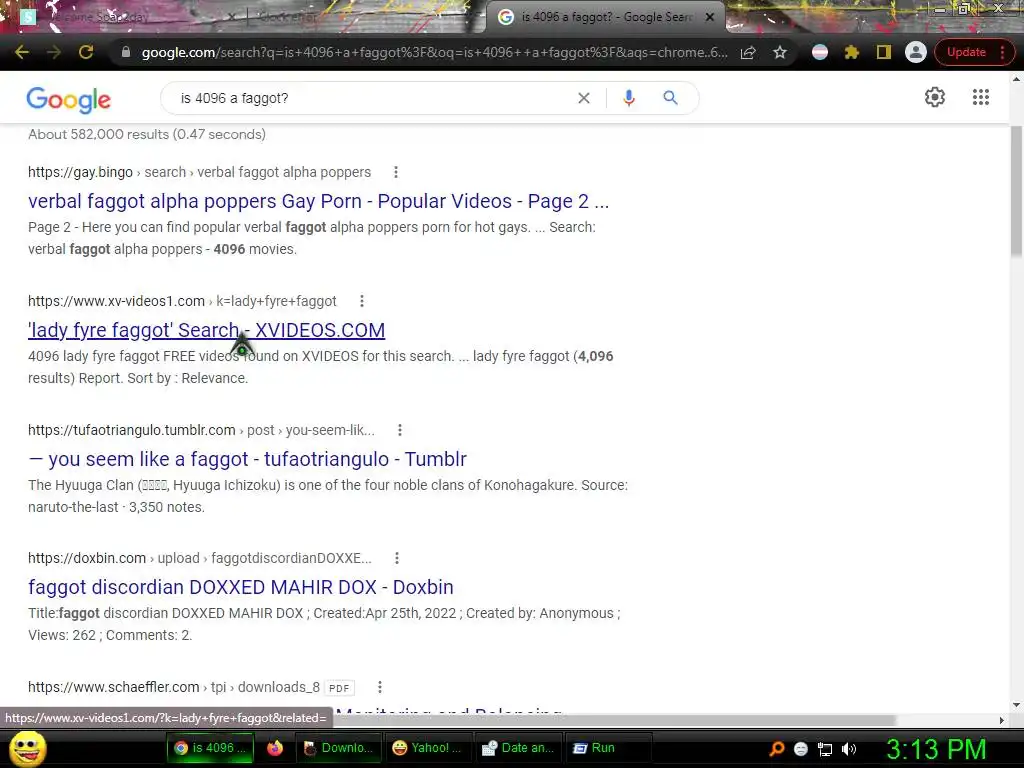The image size is (1024, 768).
Task: Open the striped flag extension icon
Action: (x=820, y=52)
